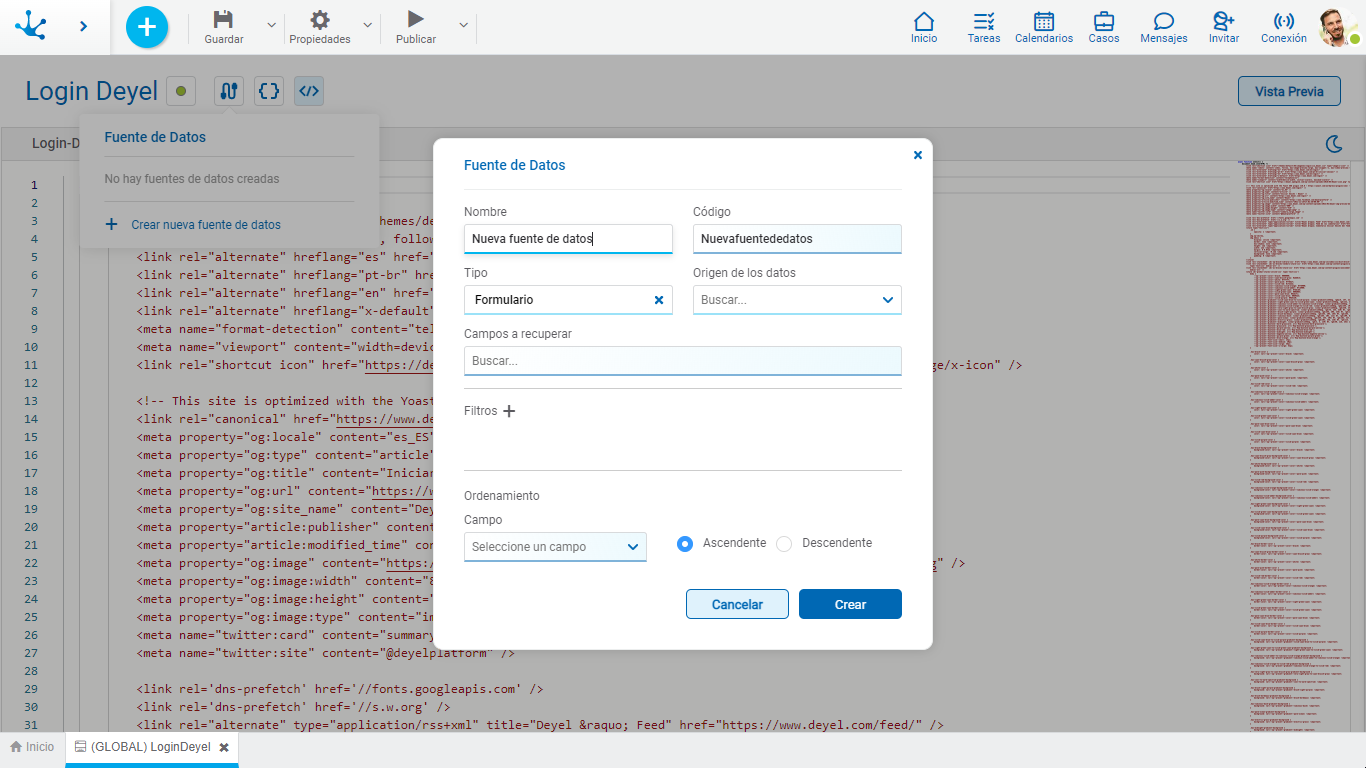This screenshot has width=1366, height=768.
Task: Click the Login Deyel title
Action: point(92,92)
